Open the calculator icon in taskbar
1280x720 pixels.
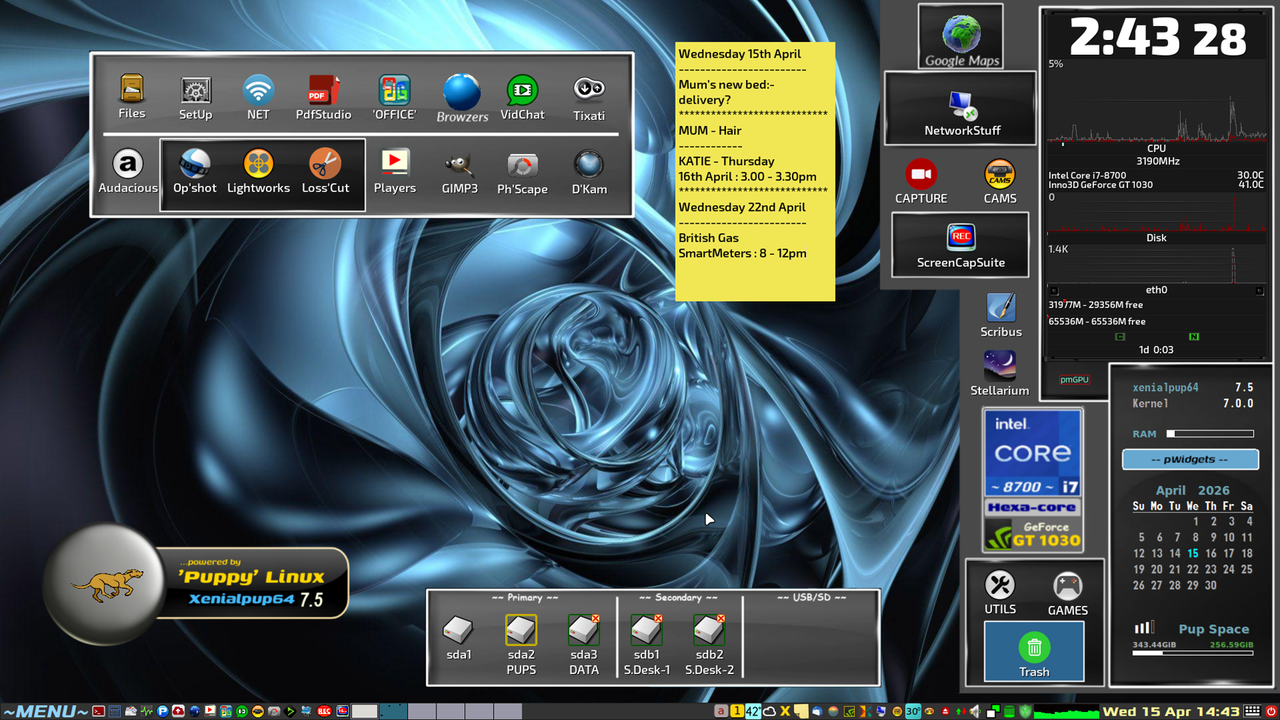click(114, 711)
